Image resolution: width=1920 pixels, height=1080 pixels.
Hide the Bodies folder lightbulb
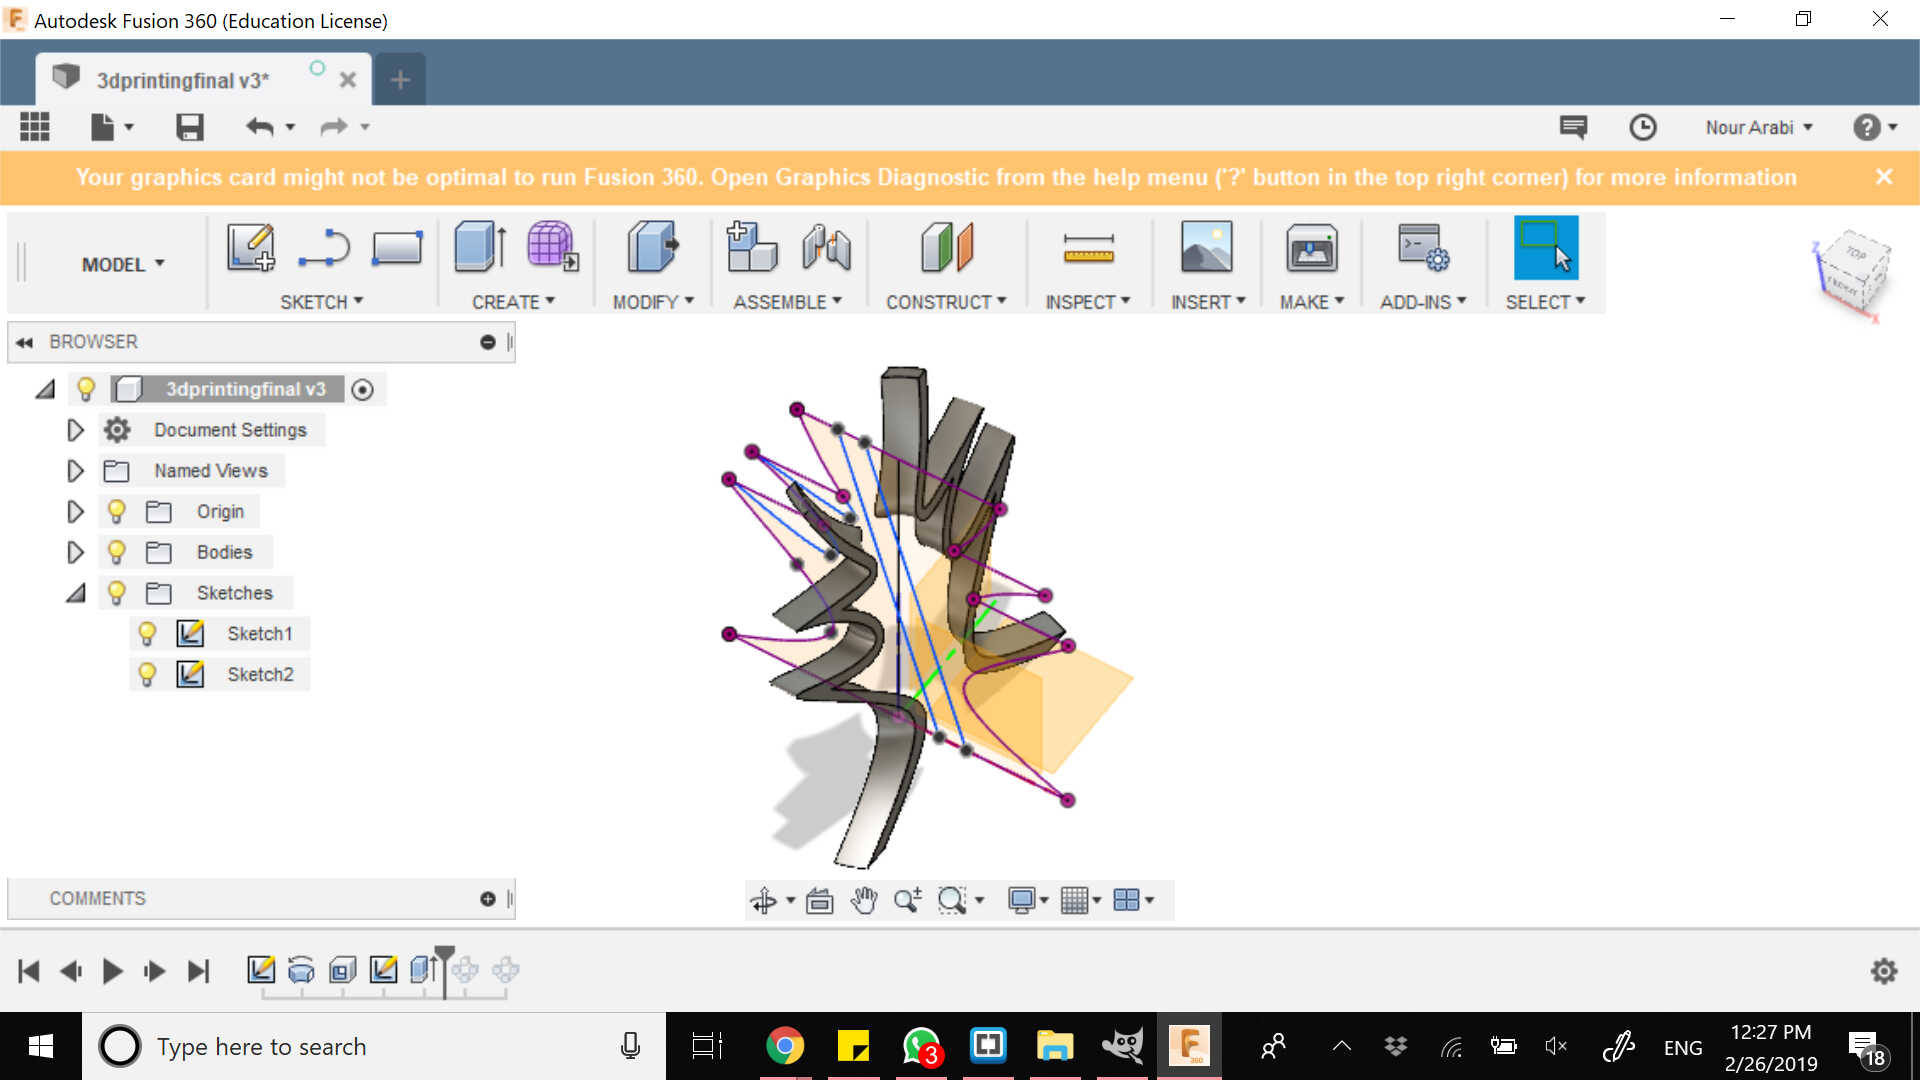coord(116,552)
